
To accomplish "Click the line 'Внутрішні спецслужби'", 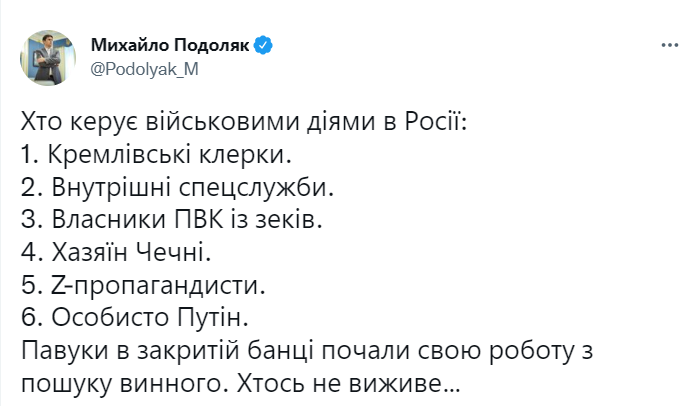I will click(x=177, y=187).
